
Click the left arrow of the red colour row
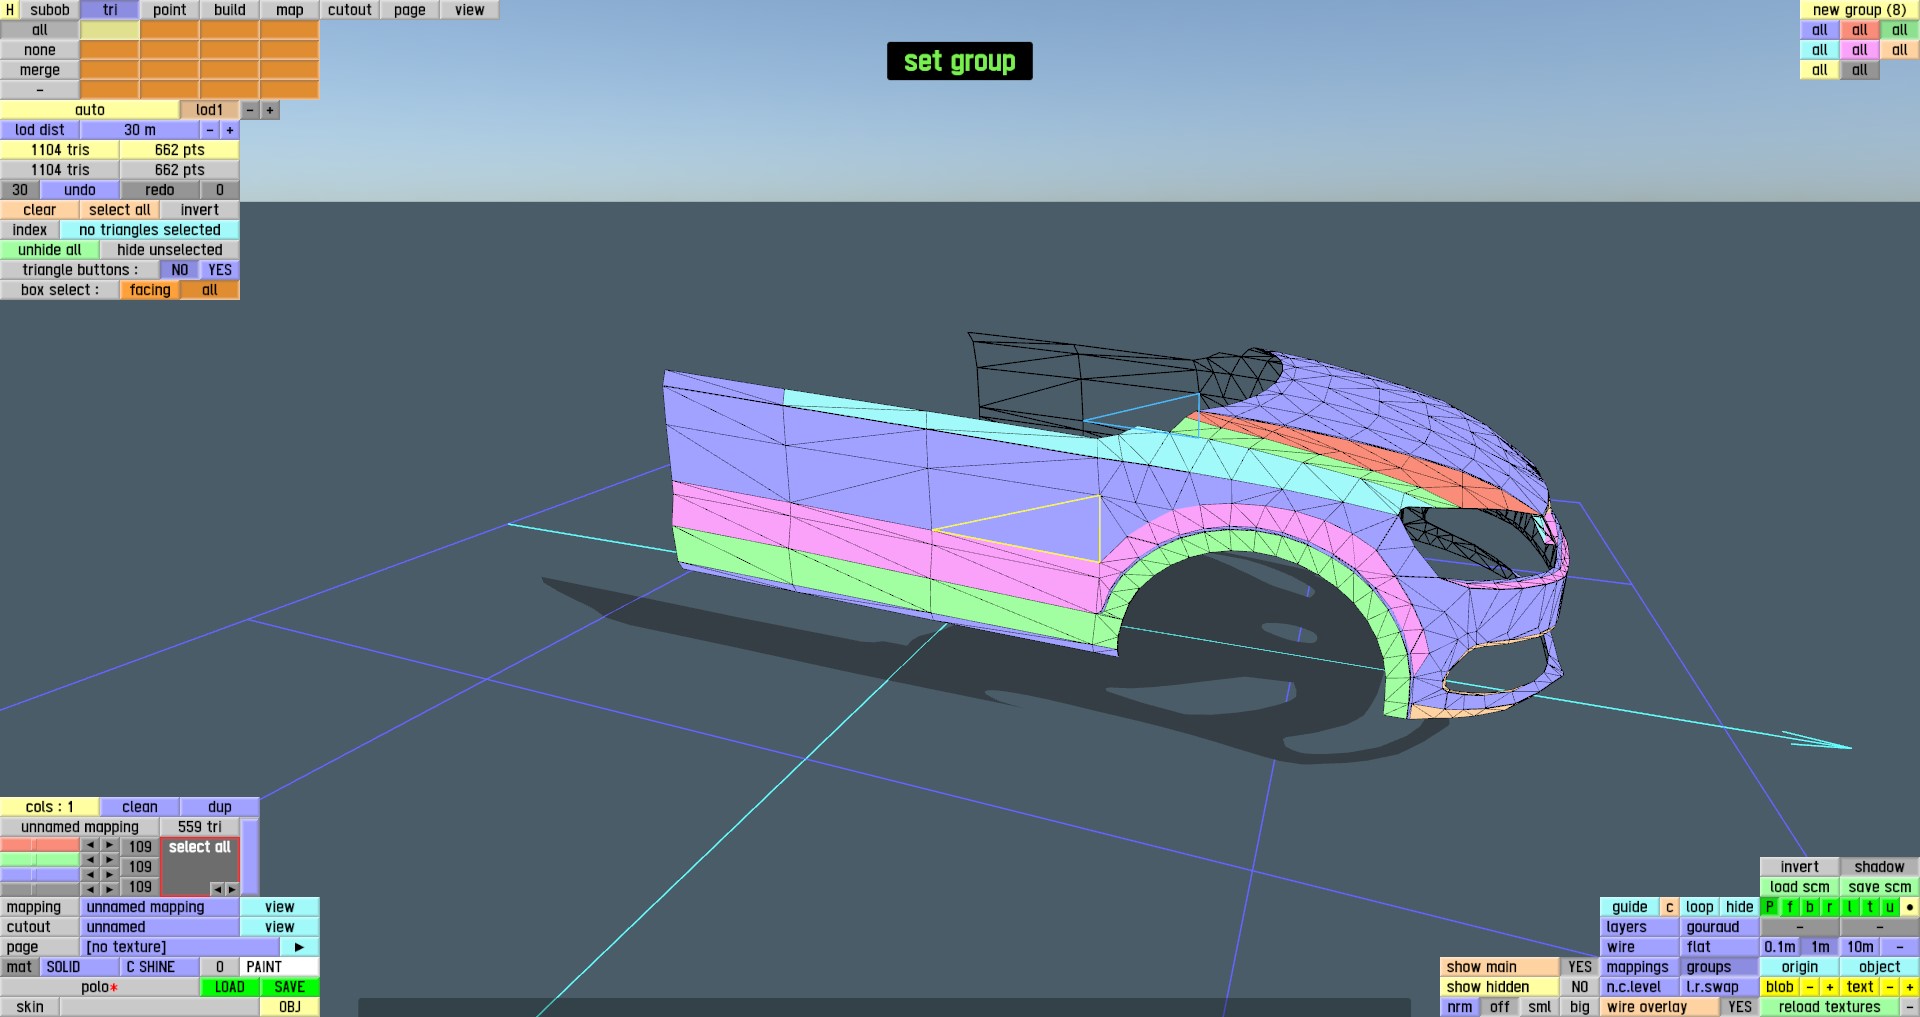[x=90, y=846]
